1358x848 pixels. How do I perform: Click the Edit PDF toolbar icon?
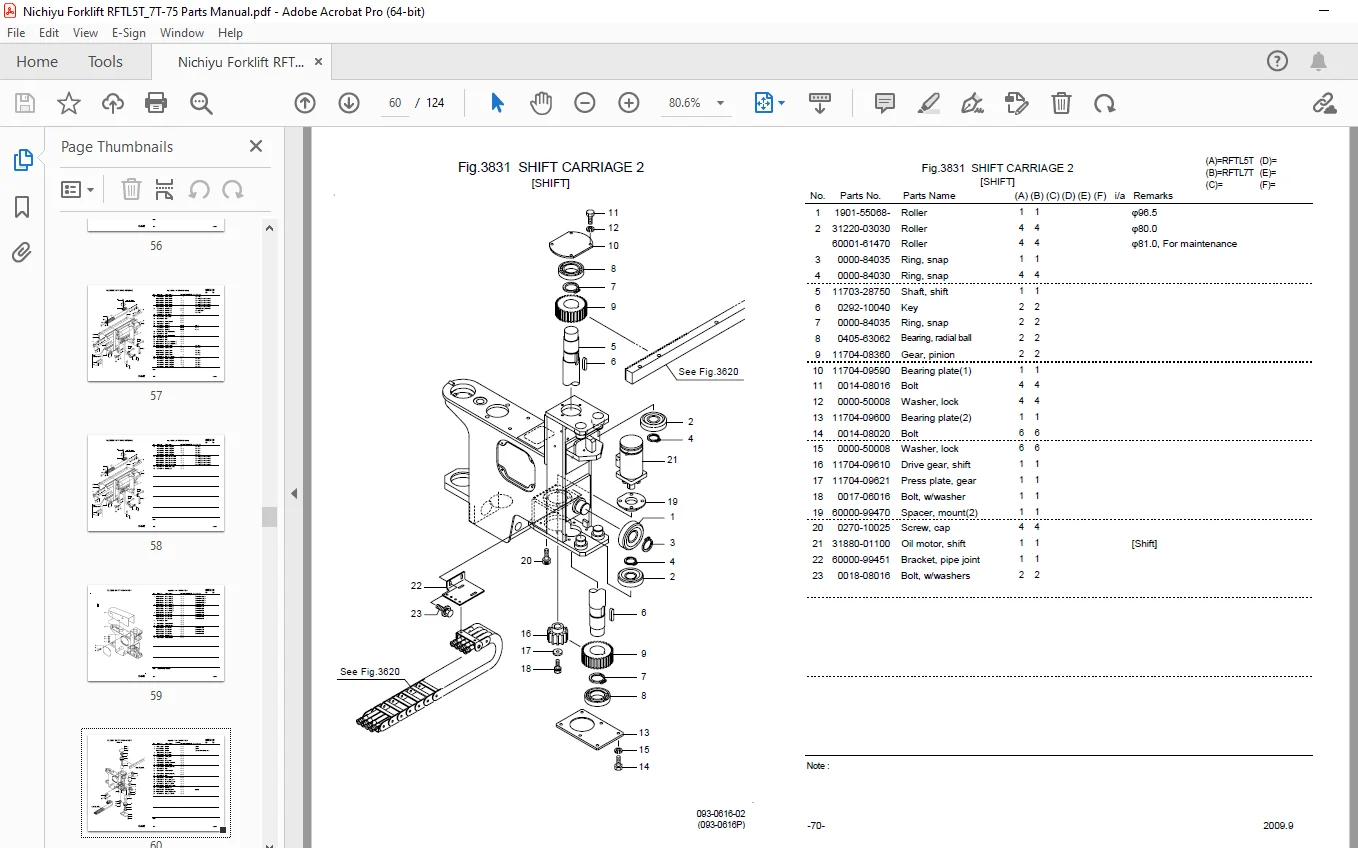[1017, 103]
